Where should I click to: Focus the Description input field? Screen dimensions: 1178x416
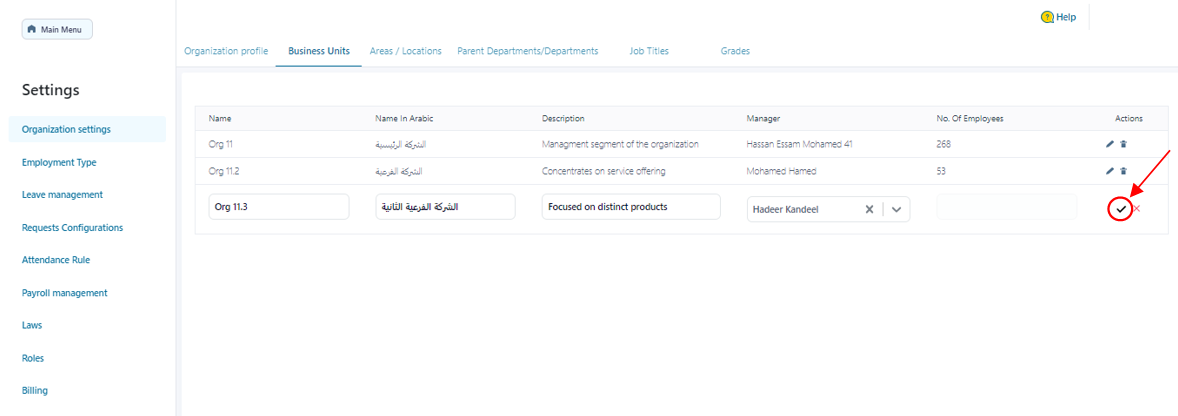tap(630, 207)
